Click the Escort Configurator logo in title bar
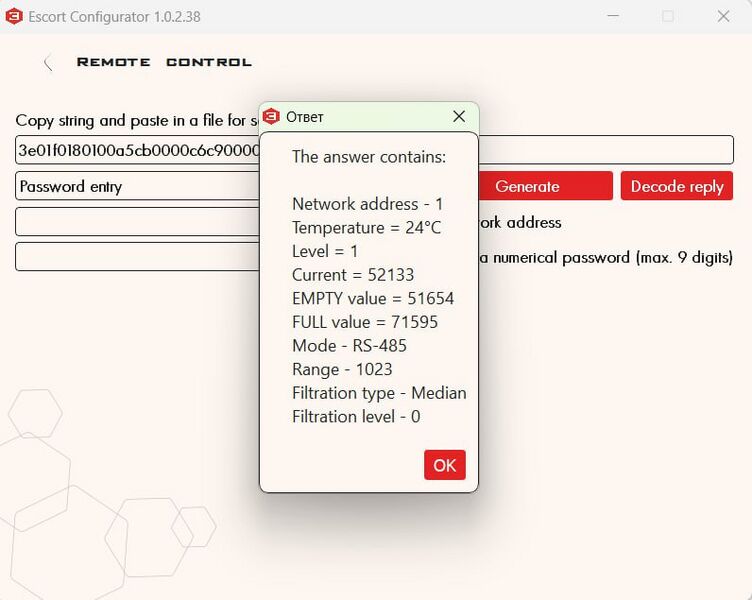752x600 pixels. pyautogui.click(x=14, y=16)
